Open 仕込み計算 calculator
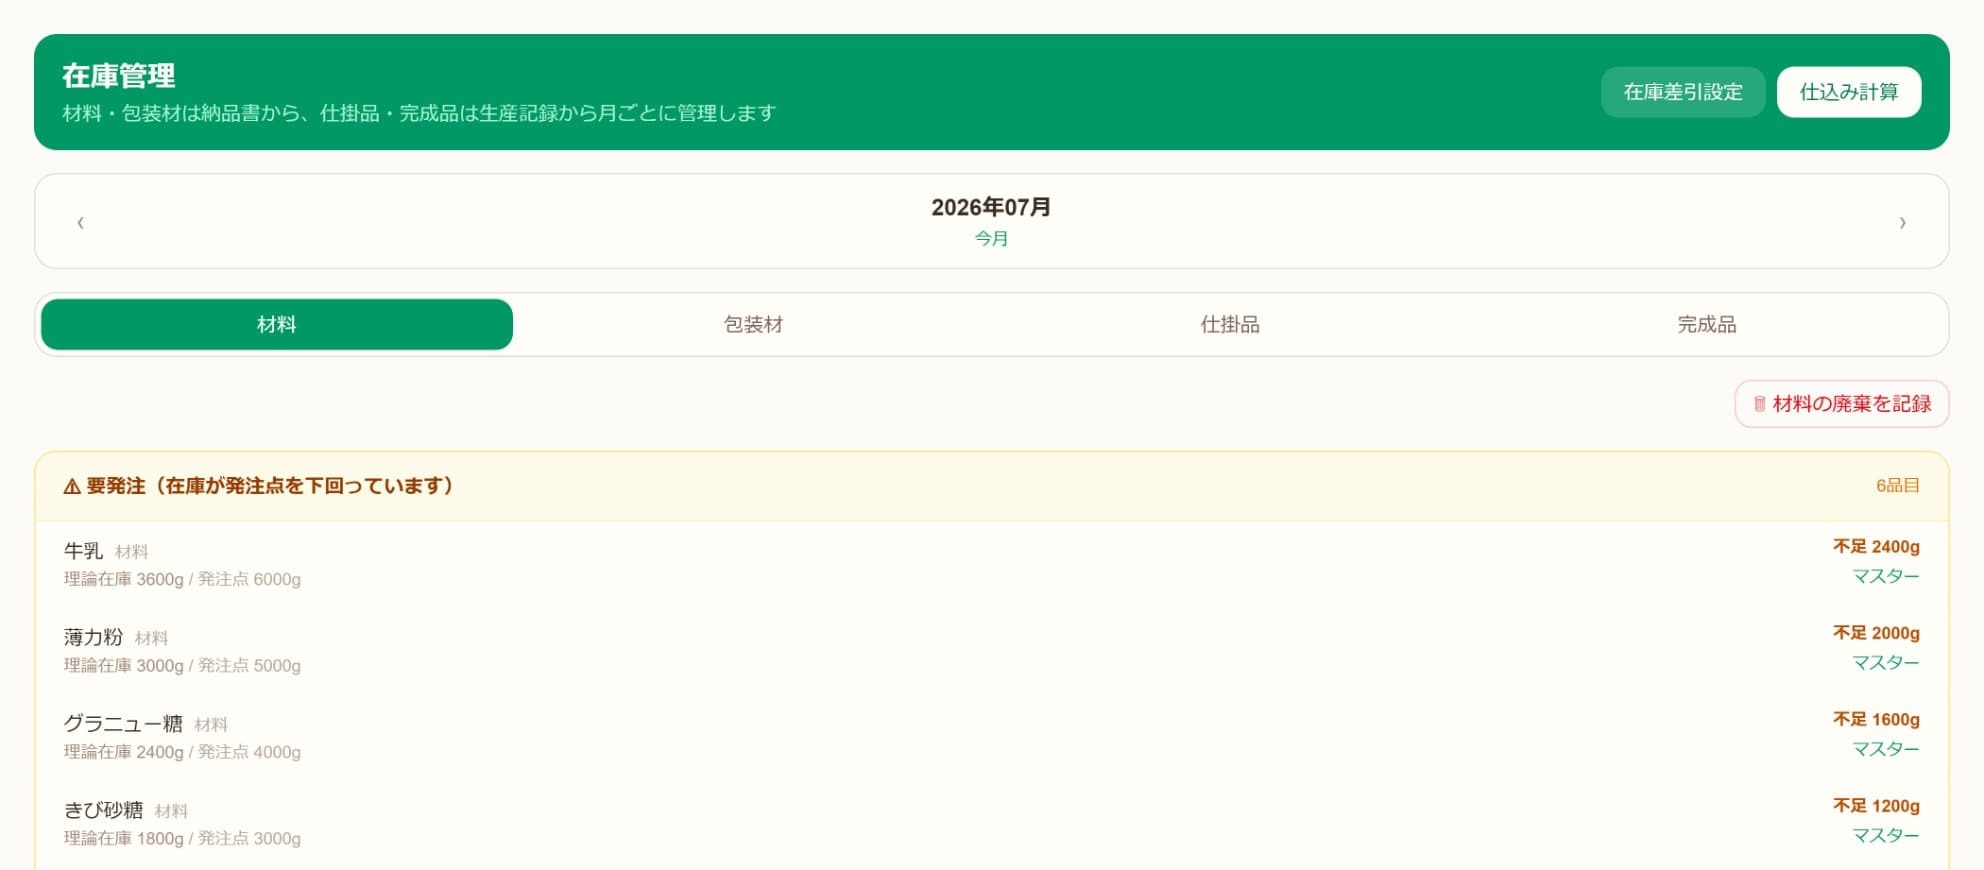1984x870 pixels. (1849, 92)
